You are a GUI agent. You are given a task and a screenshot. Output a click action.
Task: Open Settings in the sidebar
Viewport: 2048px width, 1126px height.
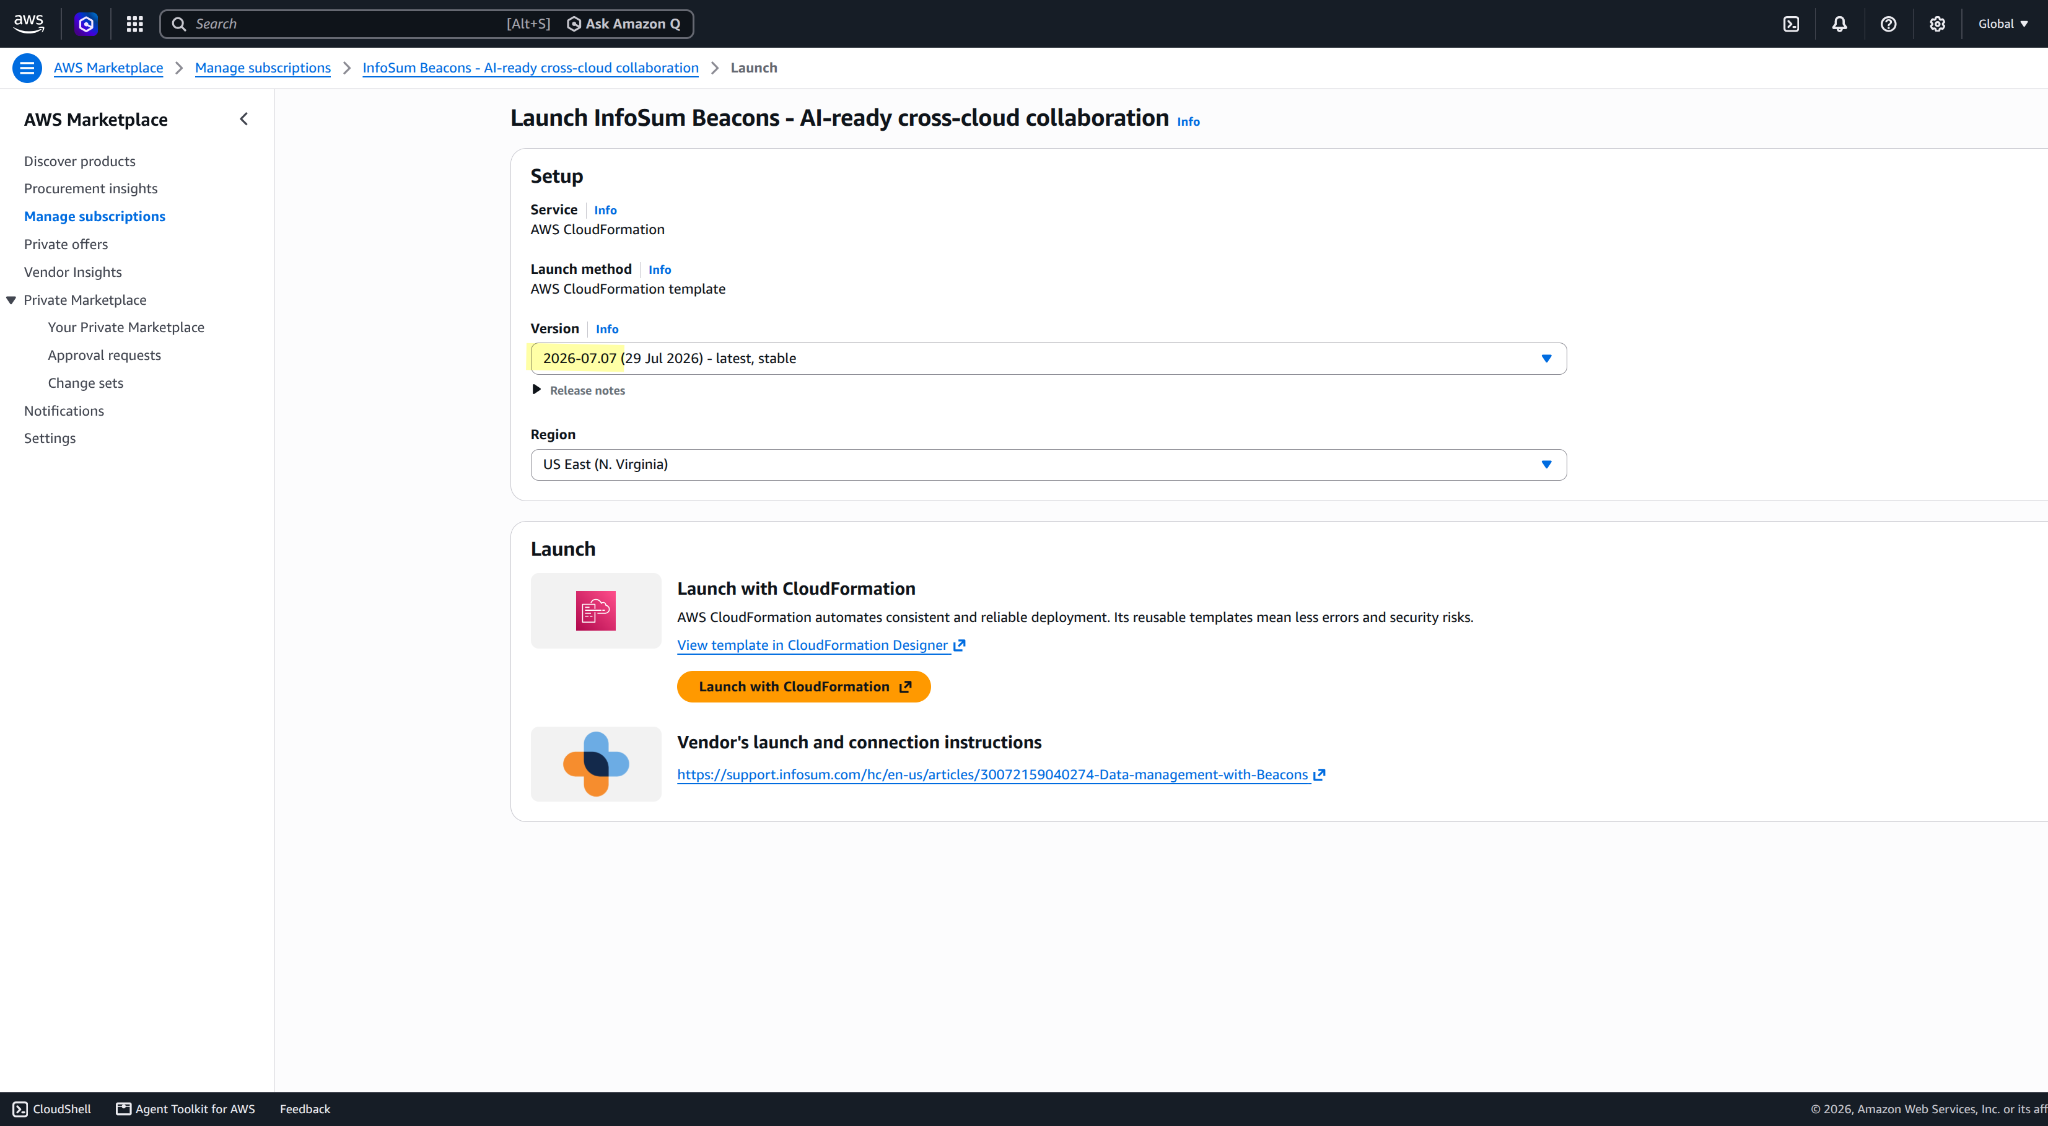[50, 438]
